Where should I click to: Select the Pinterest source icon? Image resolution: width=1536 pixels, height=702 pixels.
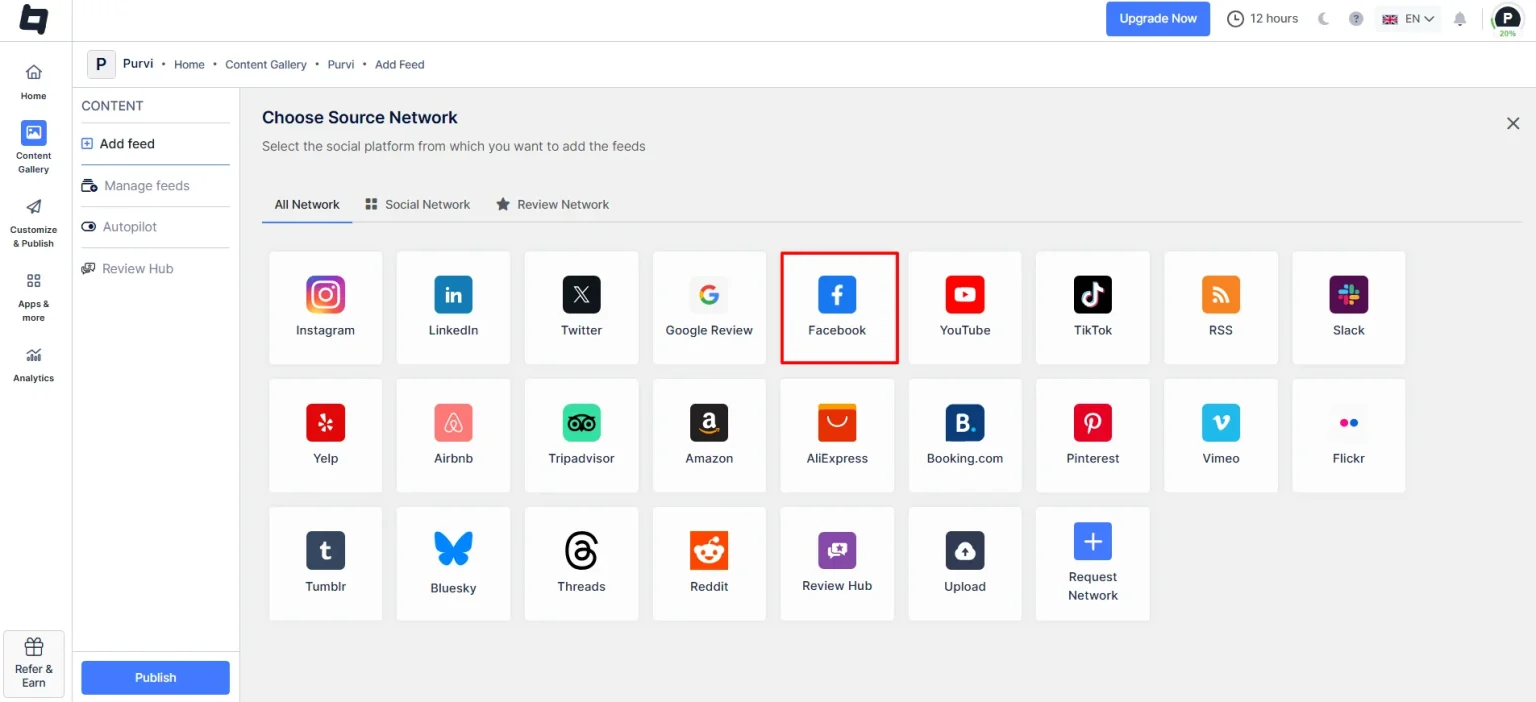(1092, 424)
